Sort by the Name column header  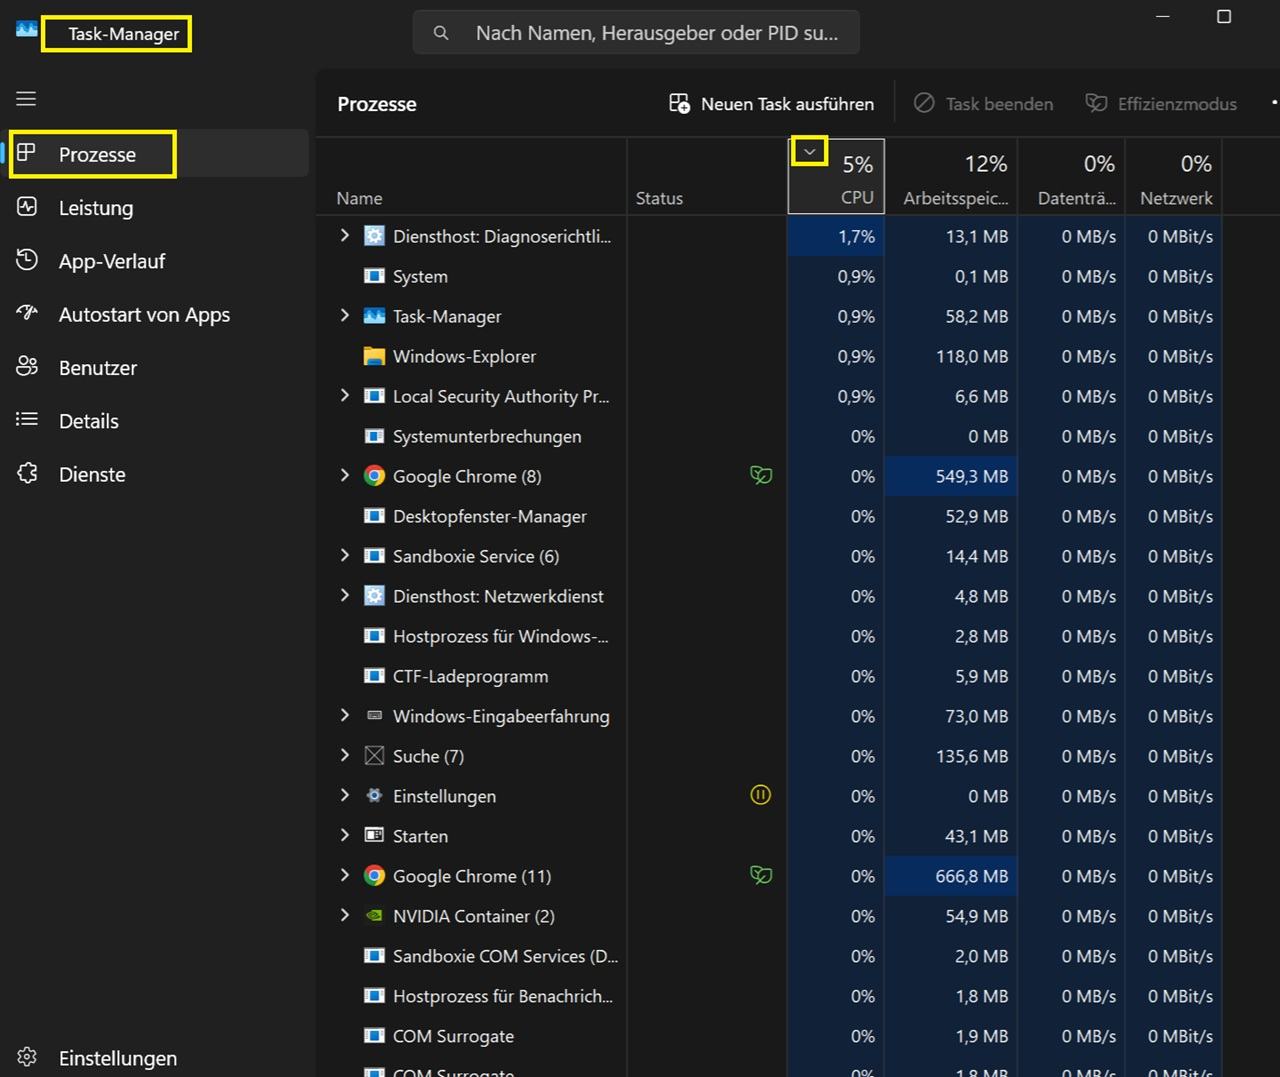472,176
